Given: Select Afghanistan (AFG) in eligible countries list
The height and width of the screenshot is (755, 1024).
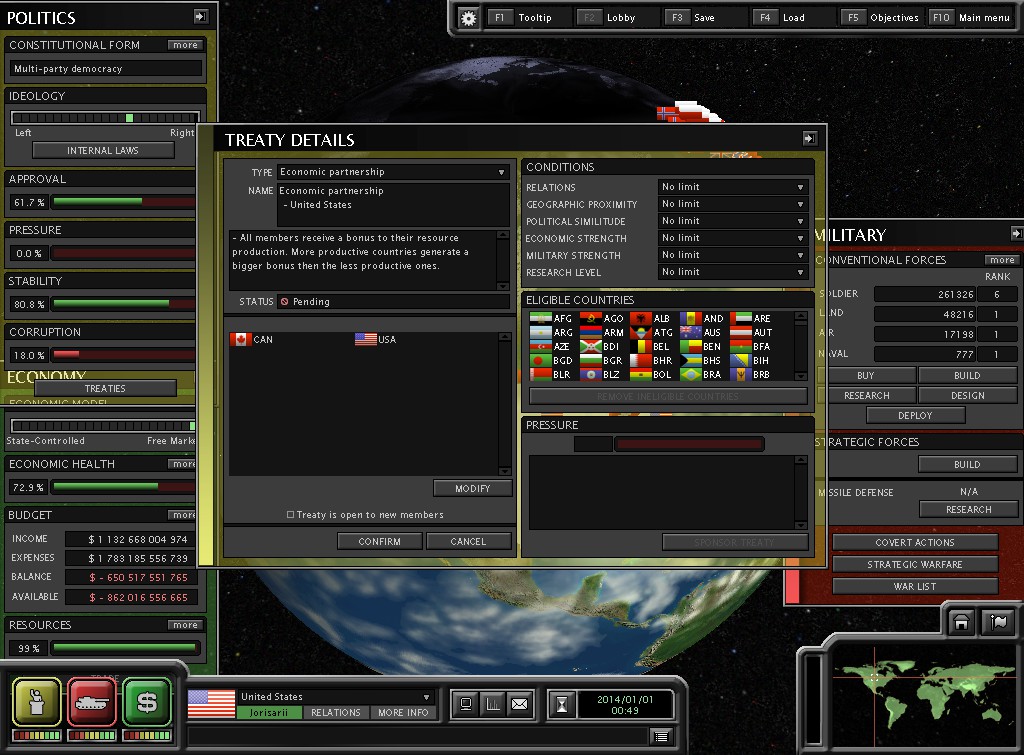Looking at the screenshot, I should [x=552, y=319].
